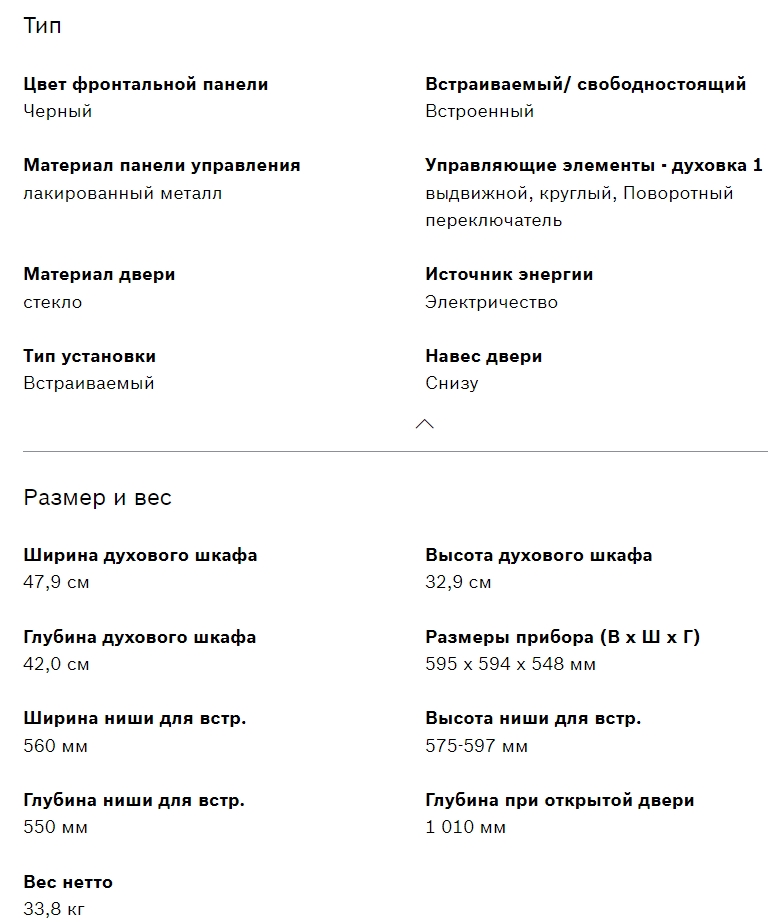
Task: Click the Управляющие элементы - духовка 1 label
Action: (x=593, y=165)
